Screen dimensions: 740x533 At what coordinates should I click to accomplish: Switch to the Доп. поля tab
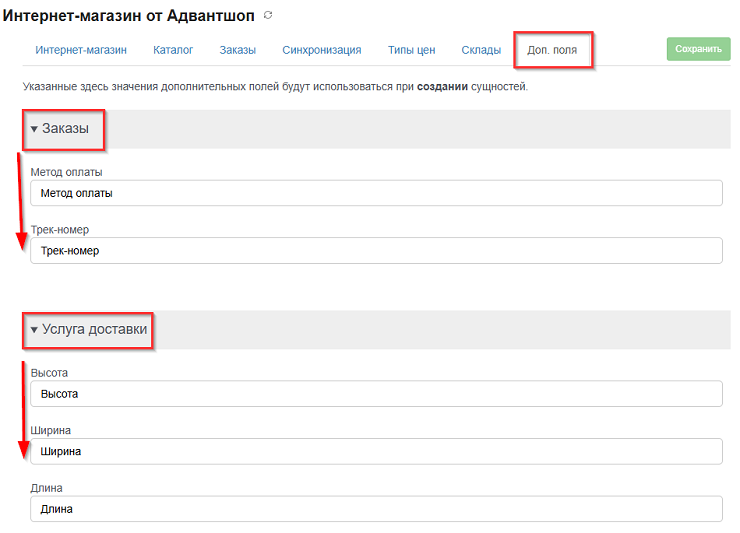click(x=552, y=50)
